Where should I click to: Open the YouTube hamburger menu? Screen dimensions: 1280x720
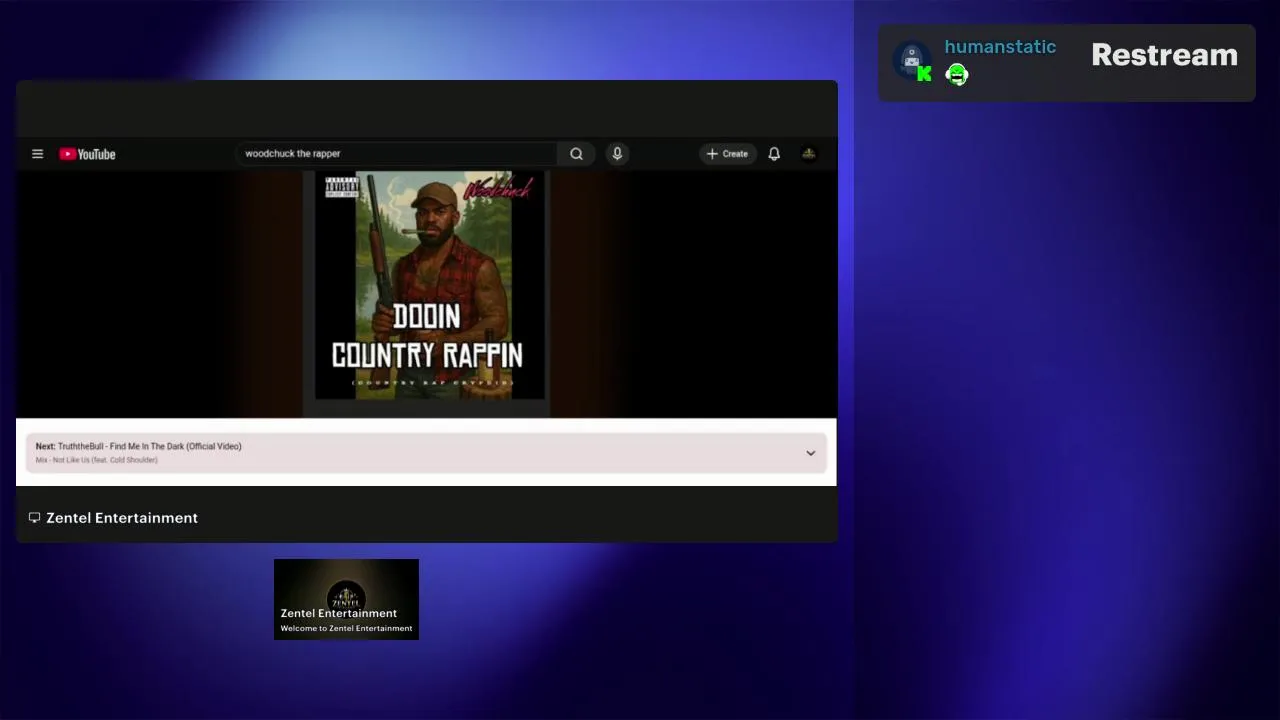(37, 154)
